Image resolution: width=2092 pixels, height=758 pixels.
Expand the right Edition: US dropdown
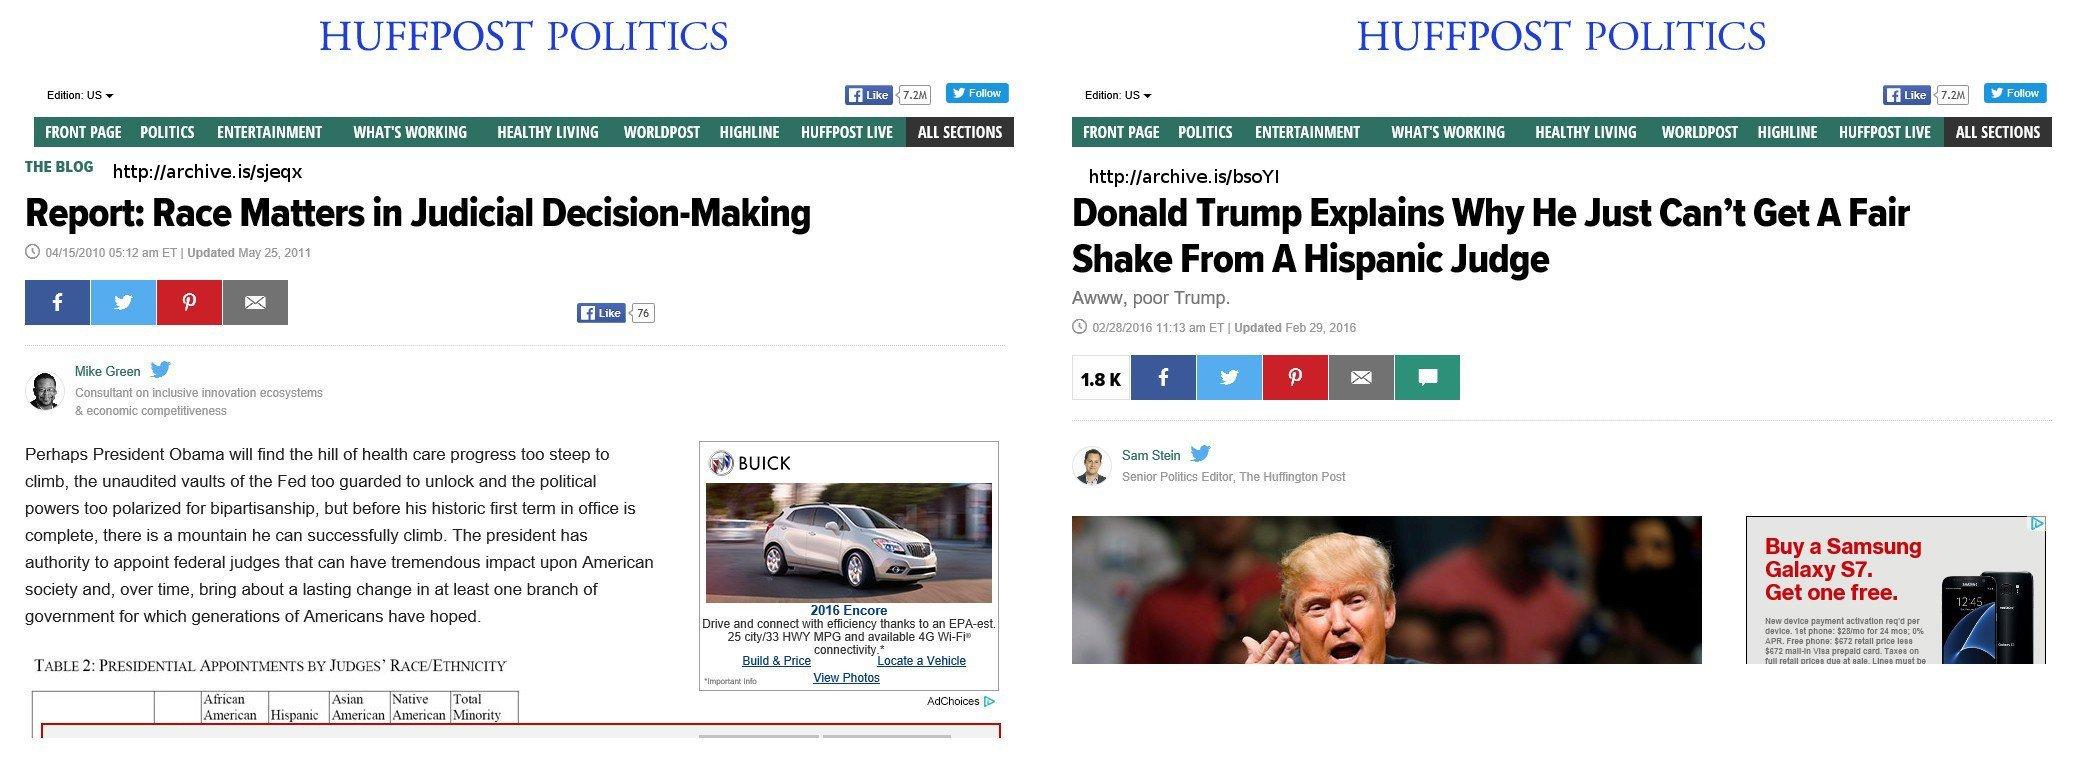pos(1118,95)
